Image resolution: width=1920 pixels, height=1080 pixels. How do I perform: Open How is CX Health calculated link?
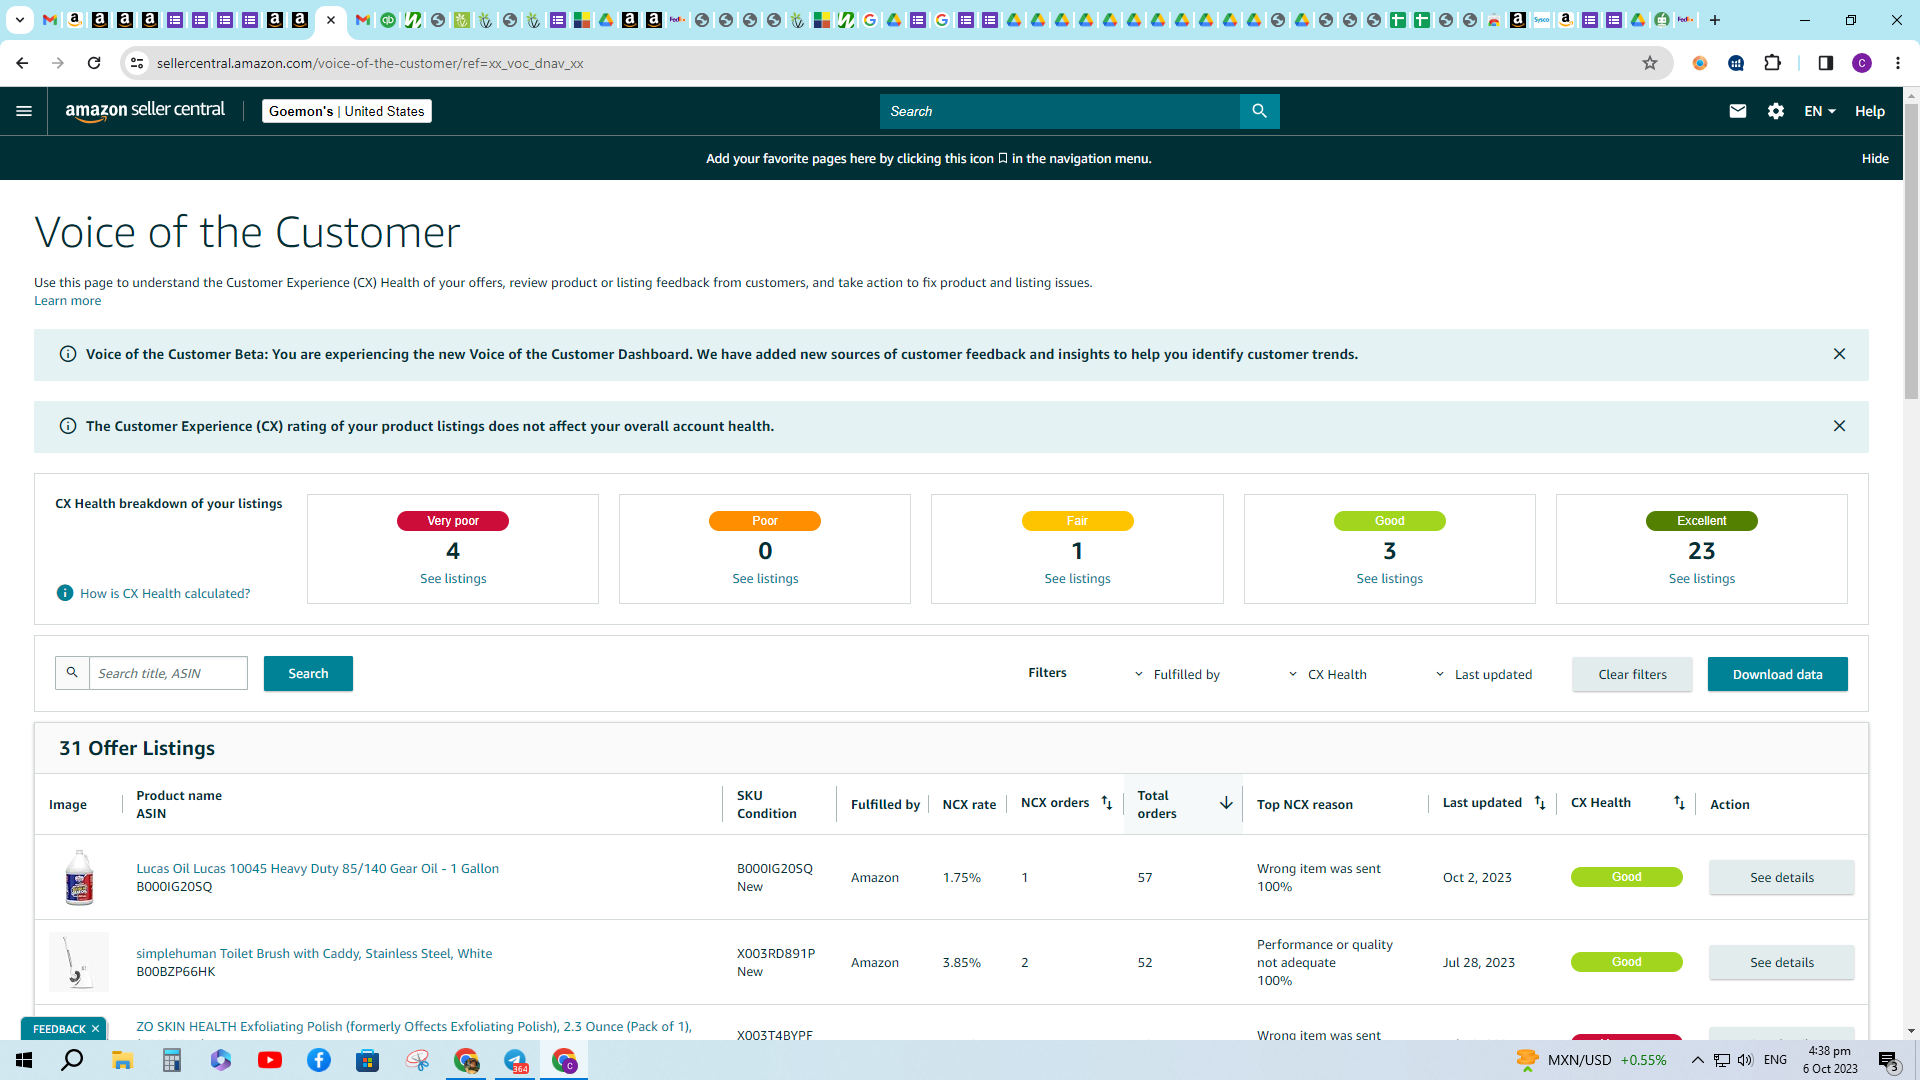pos(165,593)
